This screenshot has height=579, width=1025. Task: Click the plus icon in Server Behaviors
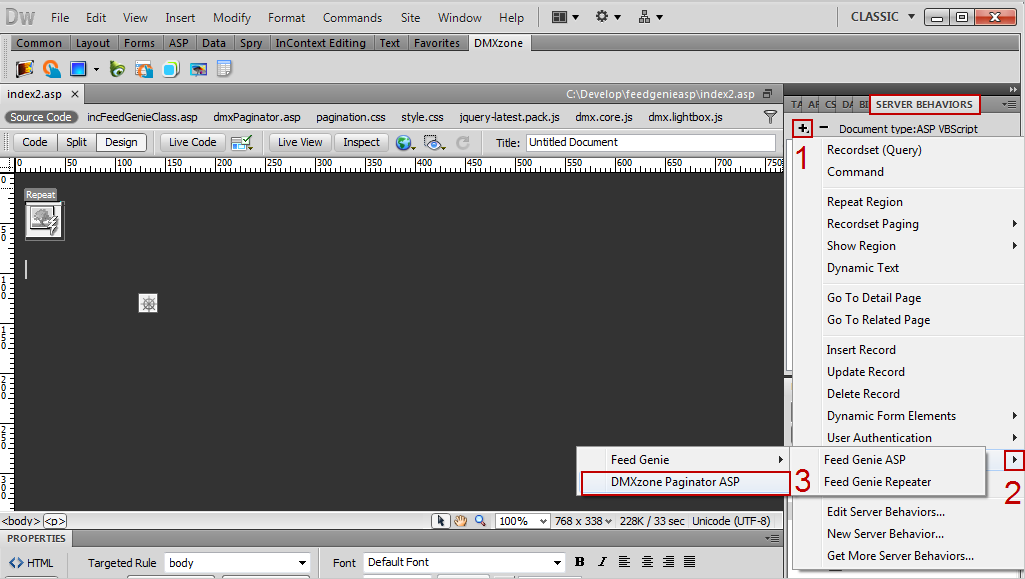coord(803,129)
